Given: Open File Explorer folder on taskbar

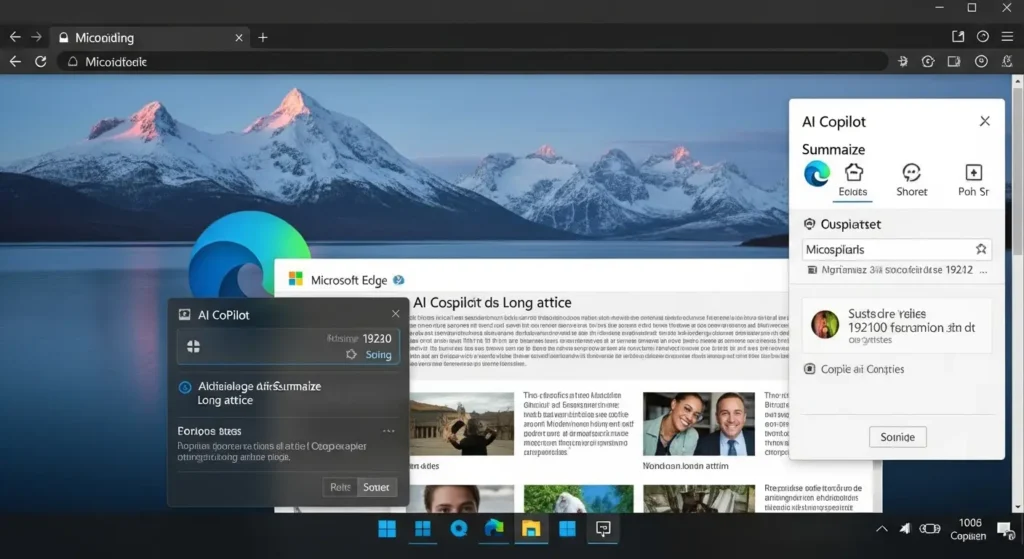Looking at the screenshot, I should point(531,528).
